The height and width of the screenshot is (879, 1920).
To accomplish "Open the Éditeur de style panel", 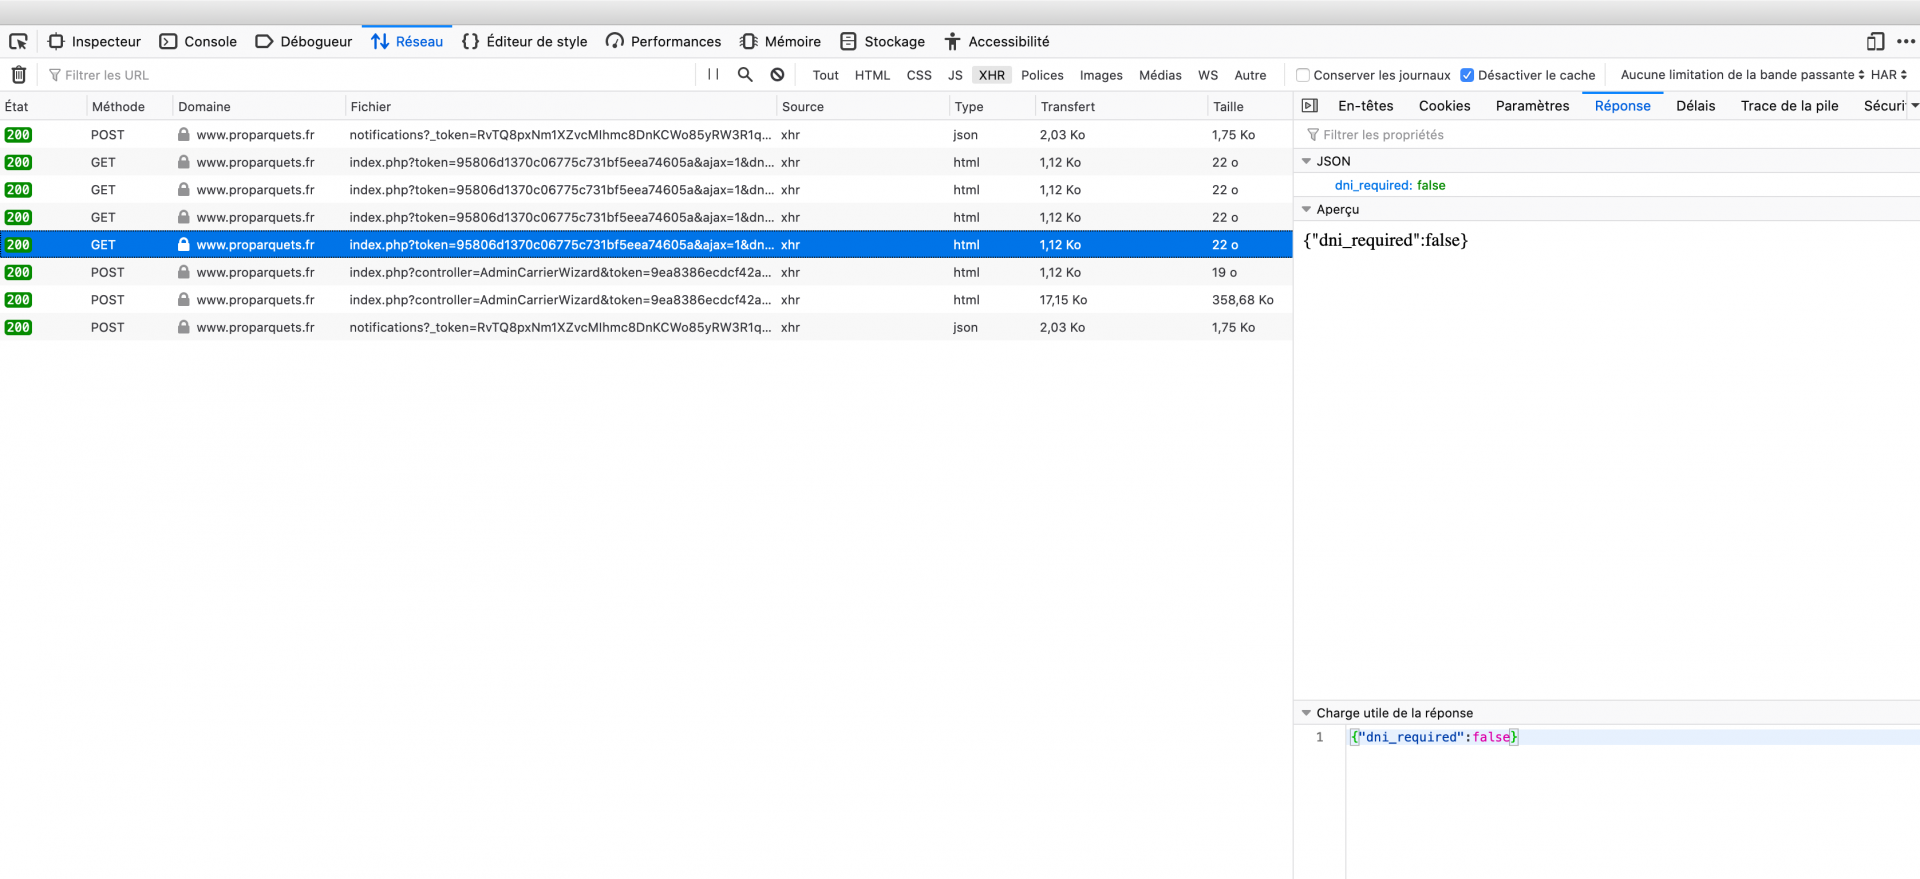I will click(525, 41).
